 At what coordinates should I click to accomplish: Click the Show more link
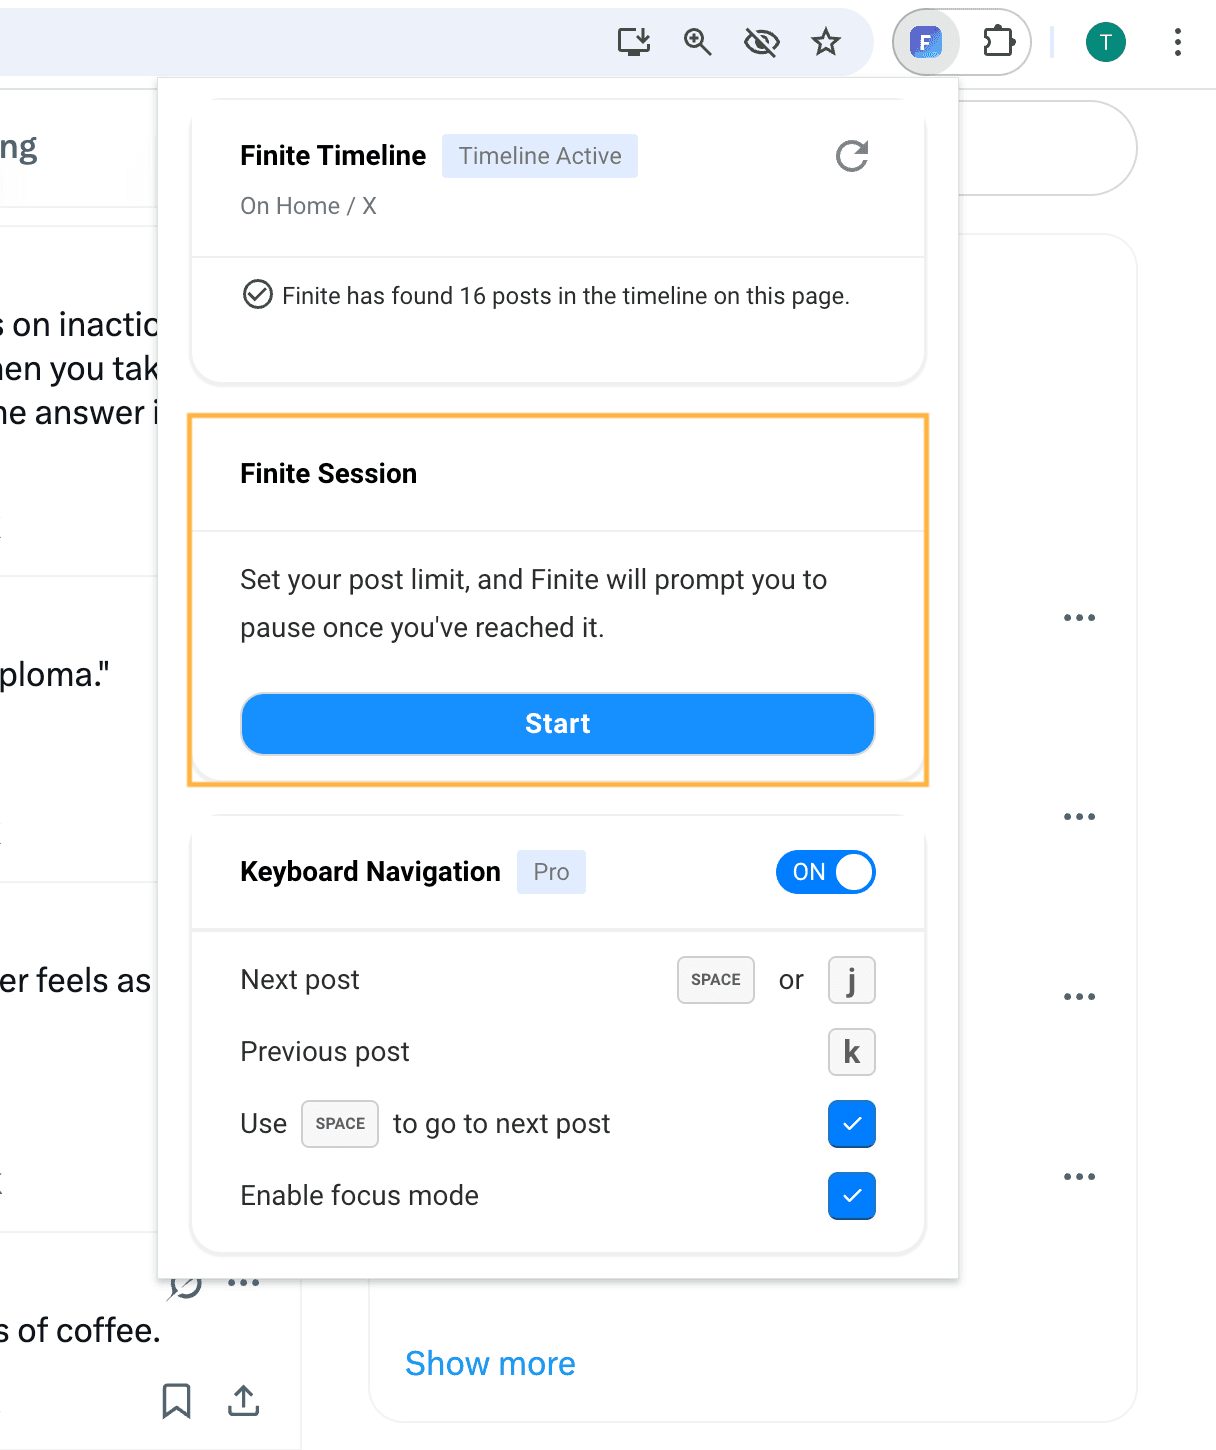click(490, 1363)
